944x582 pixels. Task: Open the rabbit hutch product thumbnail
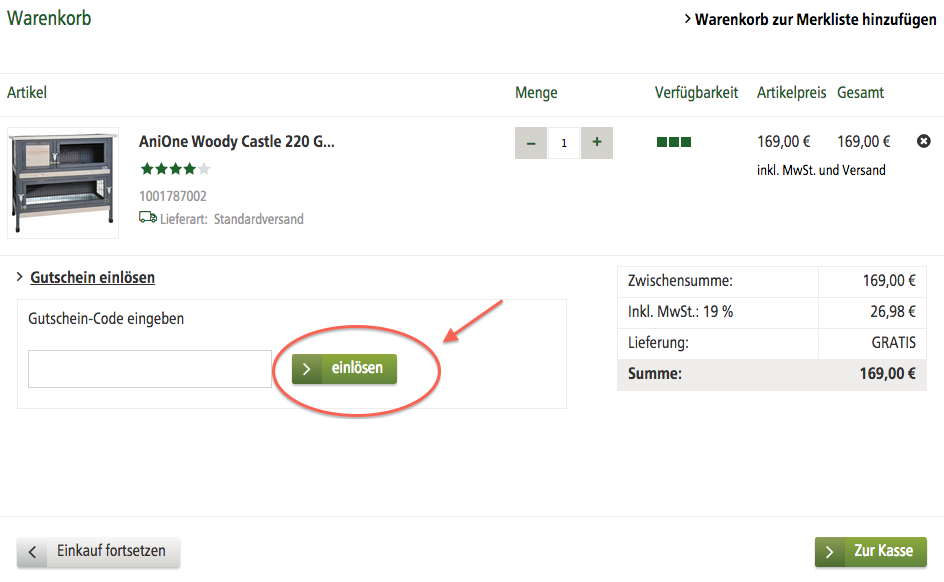point(62,183)
